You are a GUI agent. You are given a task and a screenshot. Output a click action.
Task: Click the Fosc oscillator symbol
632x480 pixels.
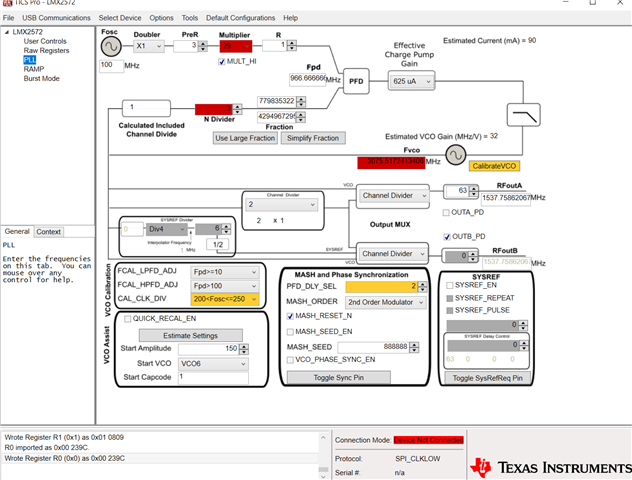pos(111,47)
